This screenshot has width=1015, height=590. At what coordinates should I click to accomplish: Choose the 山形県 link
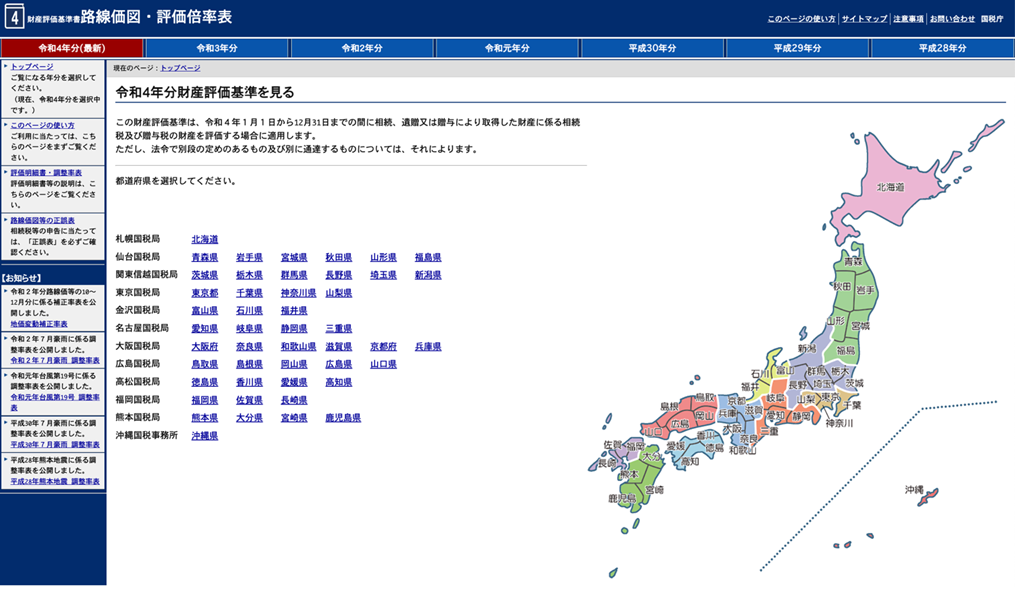click(383, 258)
